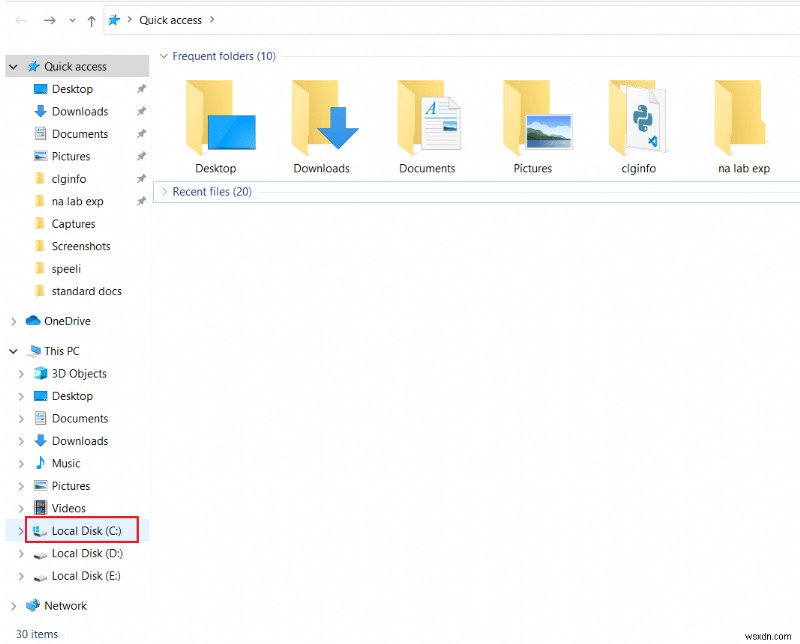Select 3D Objects folder
This screenshot has width=800, height=644.
[x=79, y=374]
